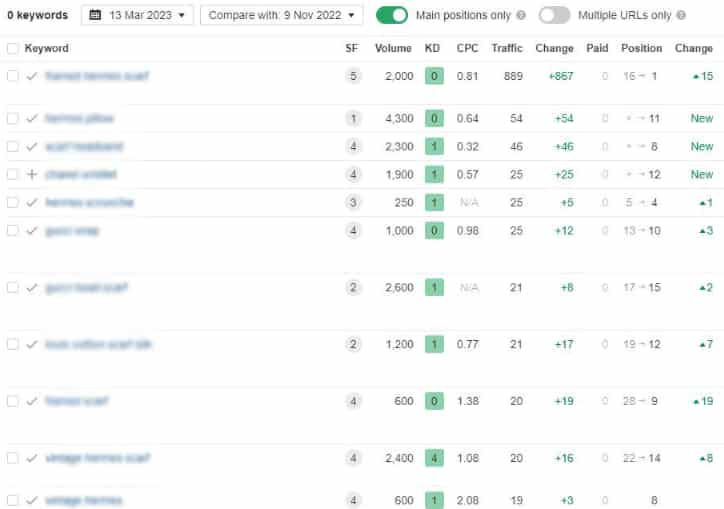The image size is (724, 509).
Task: Click the SF badge showing 5 in first row
Action: [x=353, y=76]
